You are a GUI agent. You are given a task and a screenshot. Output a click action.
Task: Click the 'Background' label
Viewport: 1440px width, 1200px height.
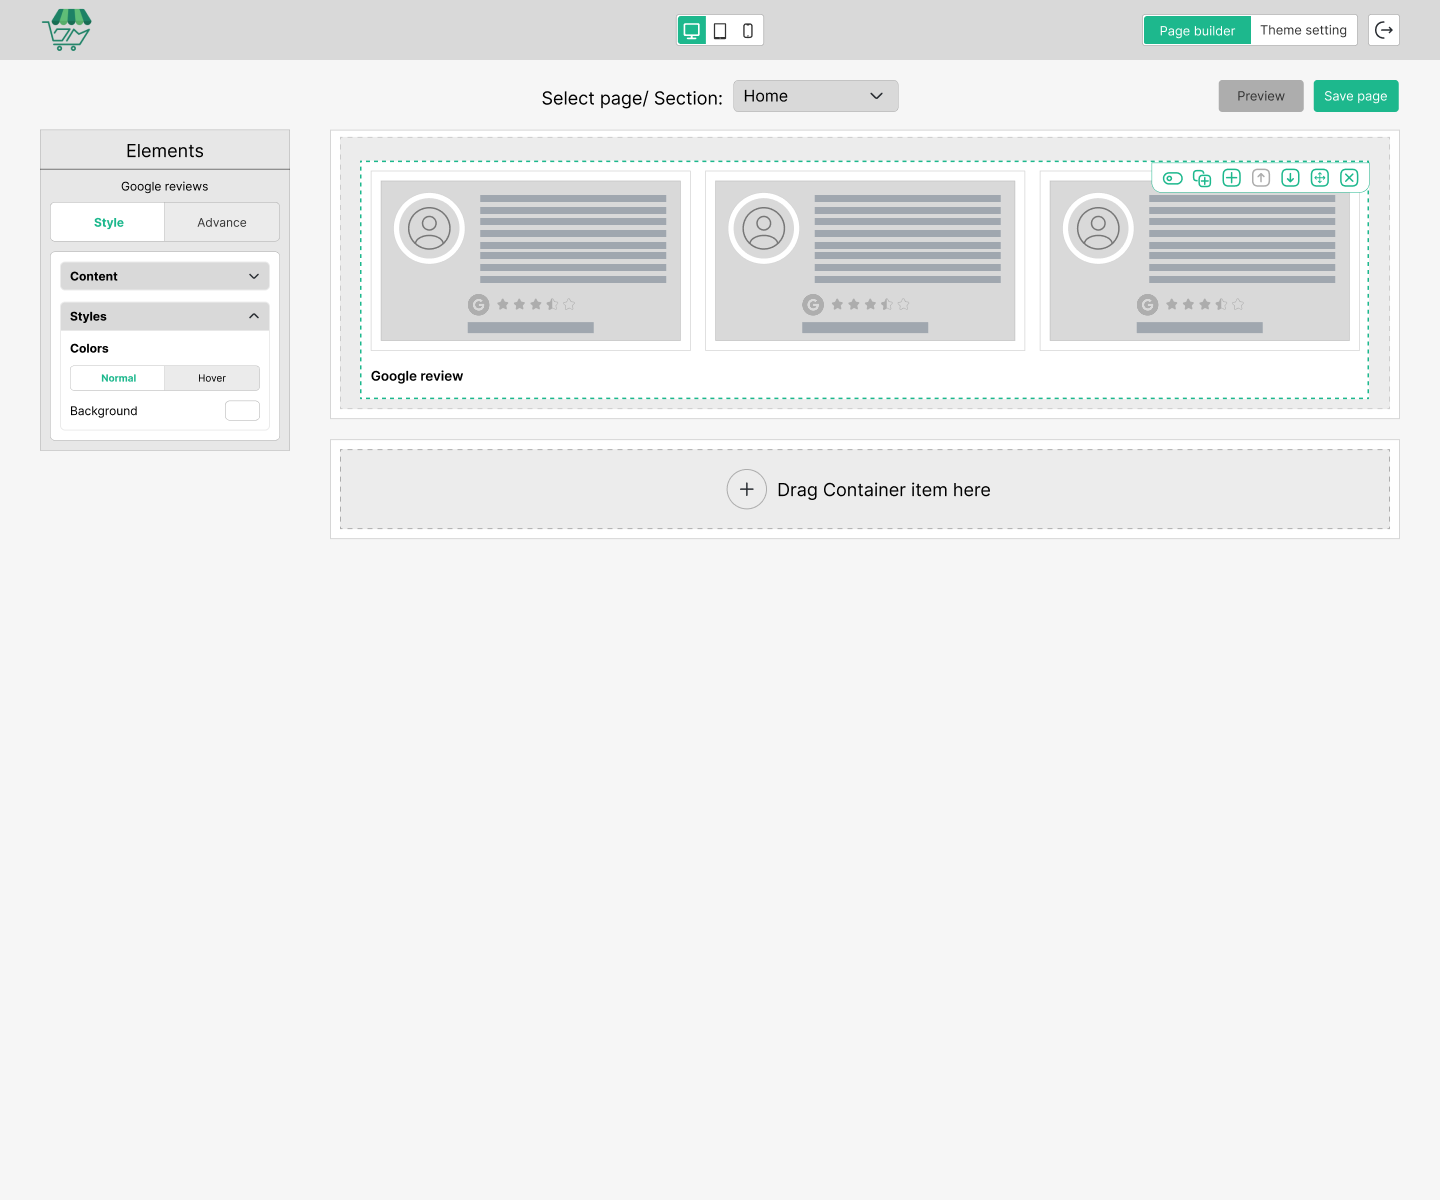pos(104,411)
